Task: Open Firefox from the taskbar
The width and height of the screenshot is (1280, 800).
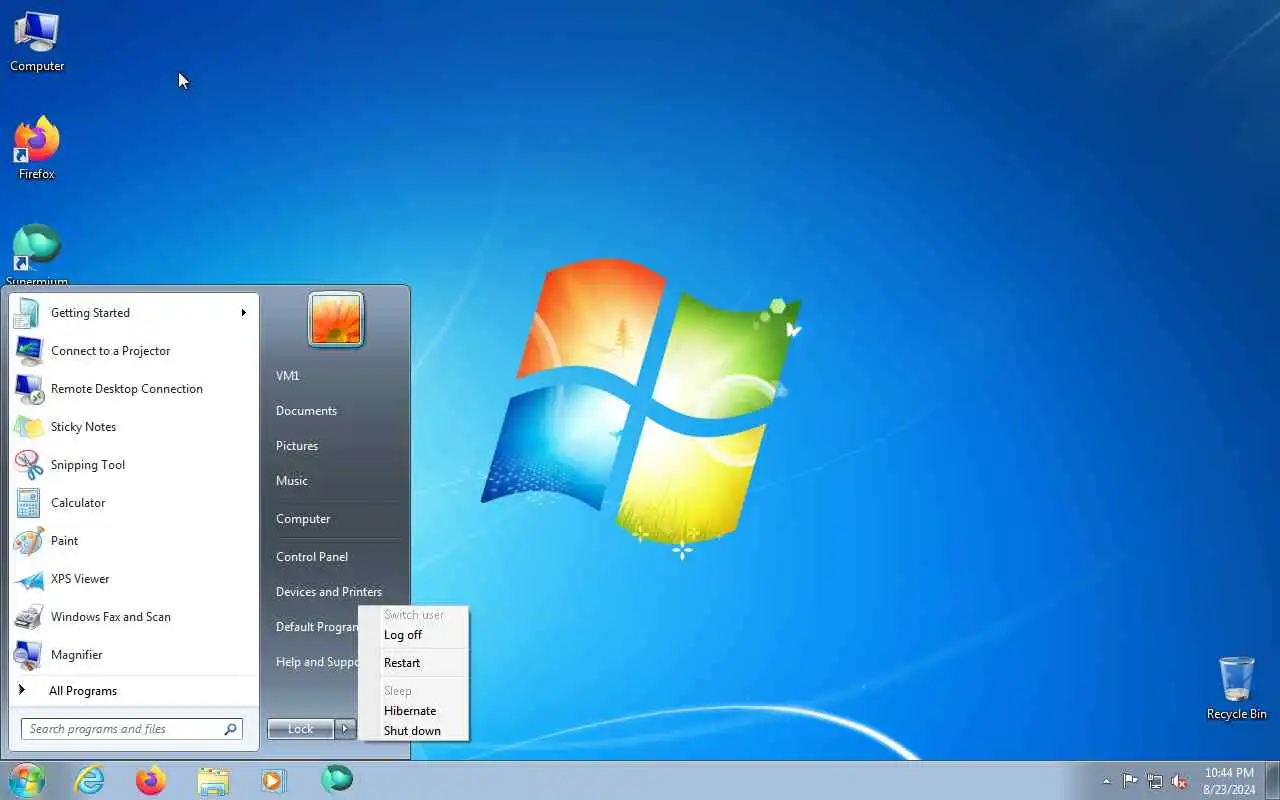Action: tap(151, 780)
